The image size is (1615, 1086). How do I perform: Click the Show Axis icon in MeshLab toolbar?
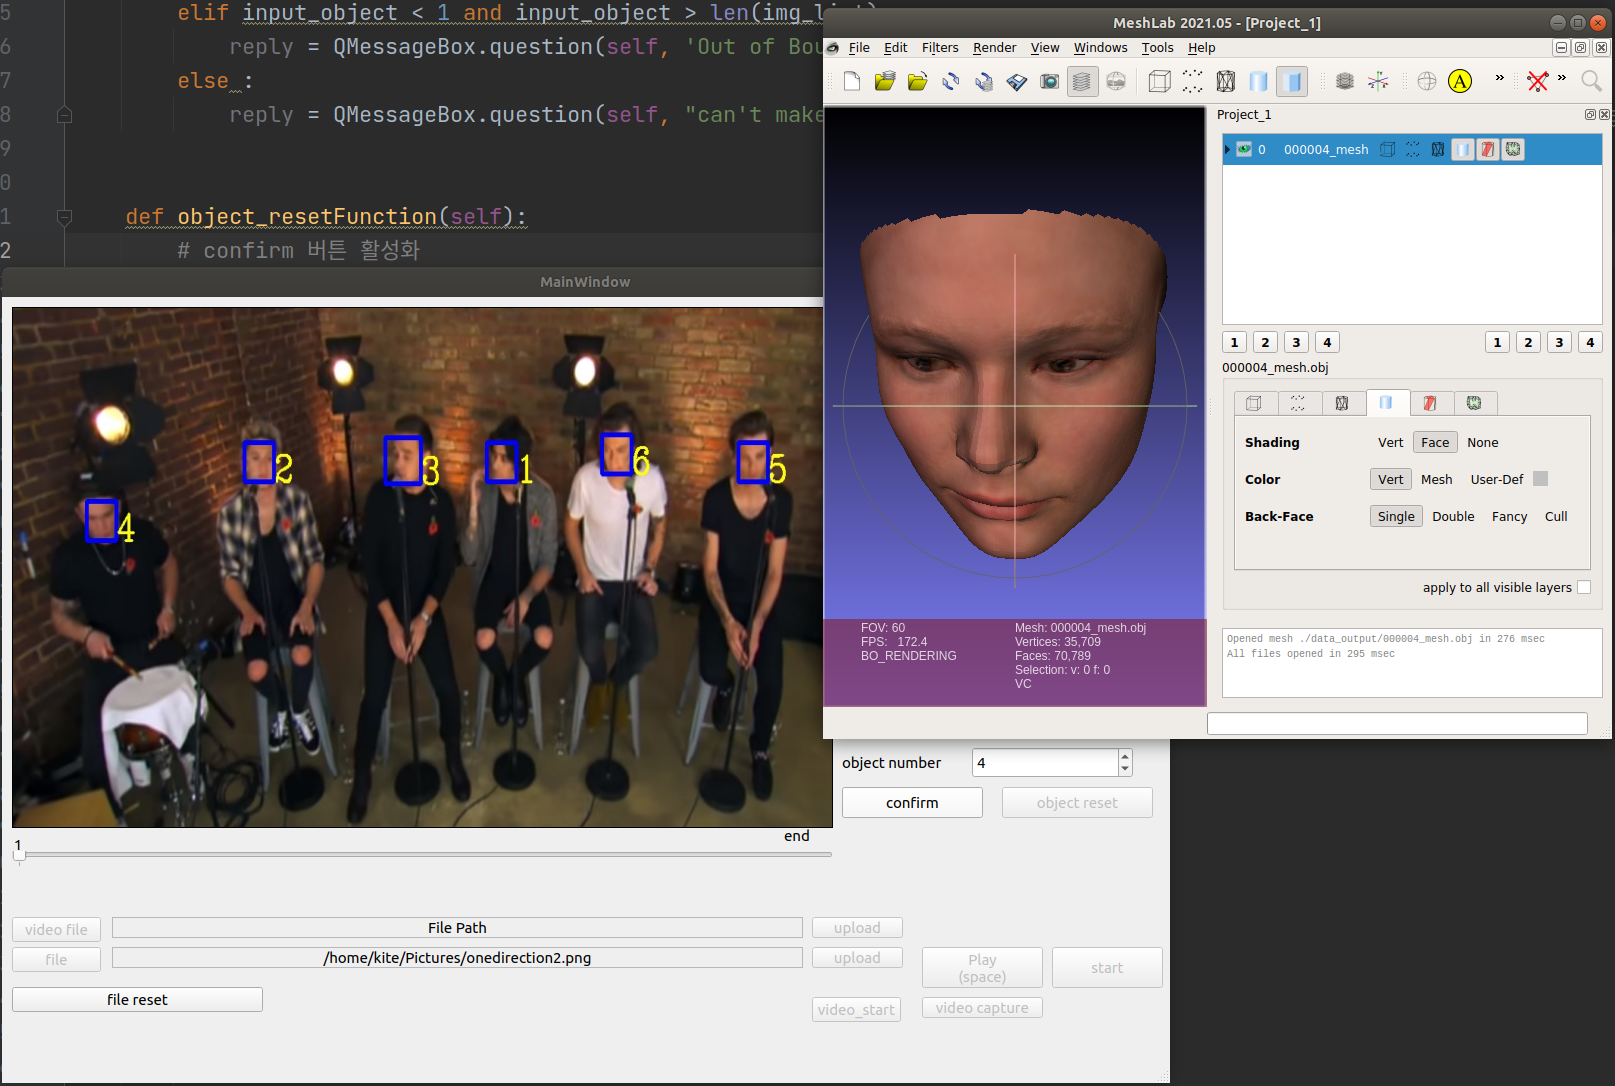[1378, 81]
